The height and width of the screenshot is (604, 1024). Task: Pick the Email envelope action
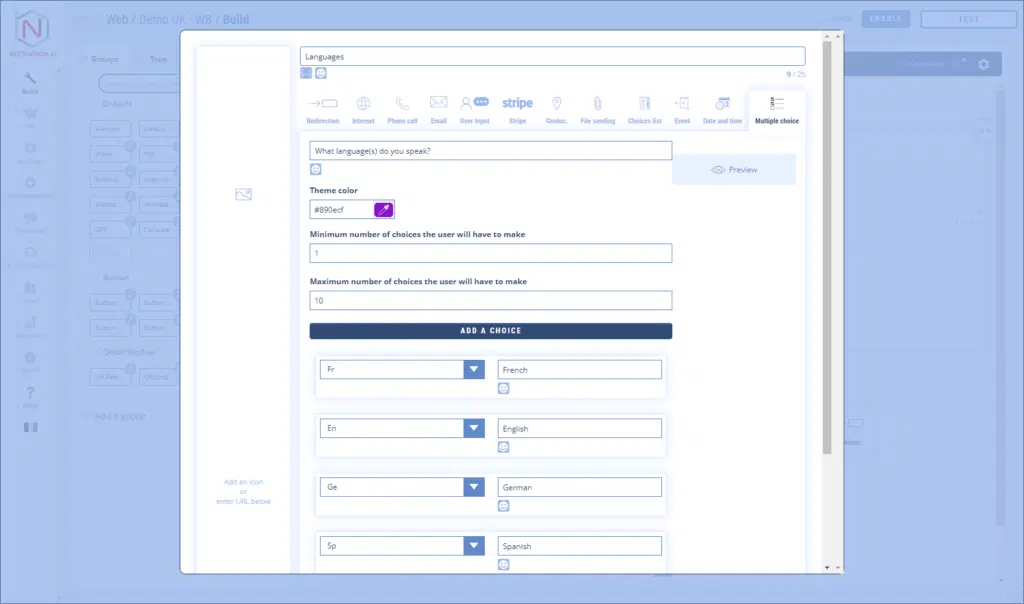[x=438, y=108]
